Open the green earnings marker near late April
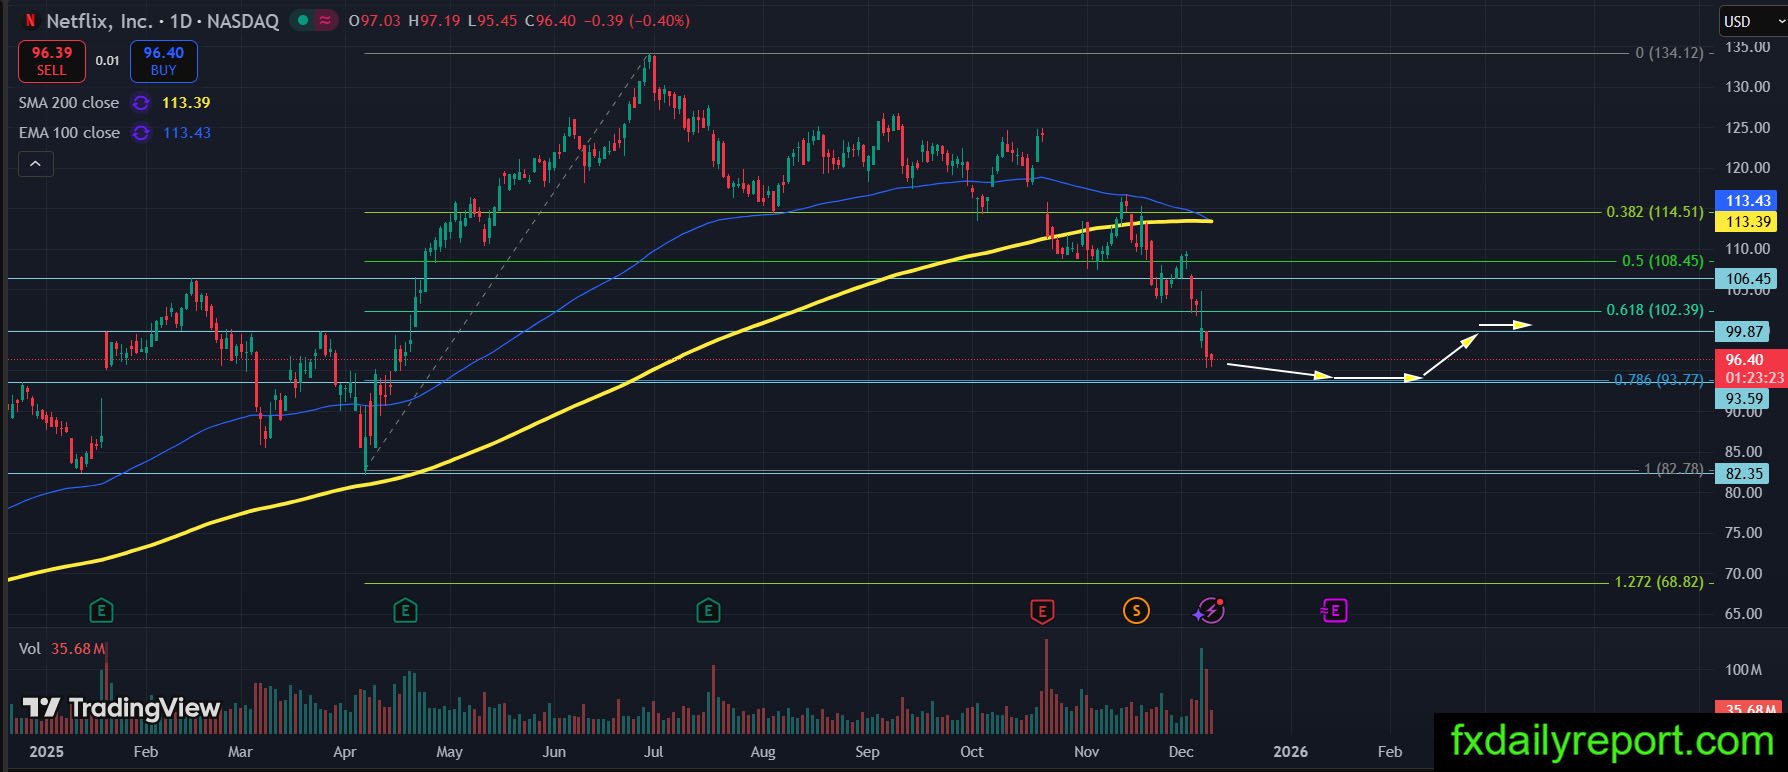 (405, 610)
